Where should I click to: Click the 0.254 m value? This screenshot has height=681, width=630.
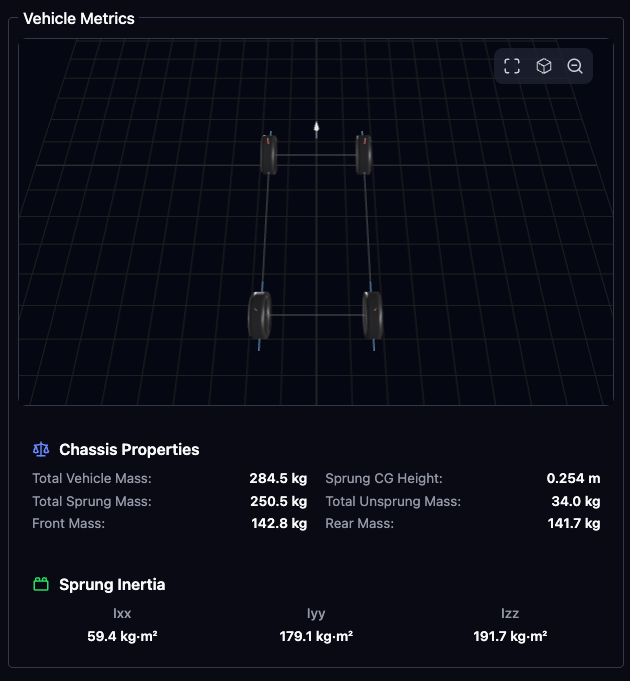[x=573, y=478]
